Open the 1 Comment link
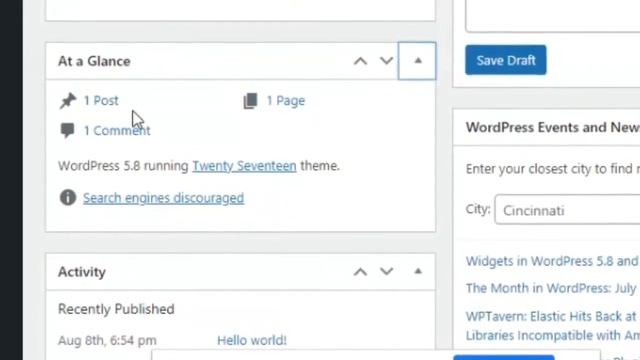The width and height of the screenshot is (640, 360). coord(117,131)
